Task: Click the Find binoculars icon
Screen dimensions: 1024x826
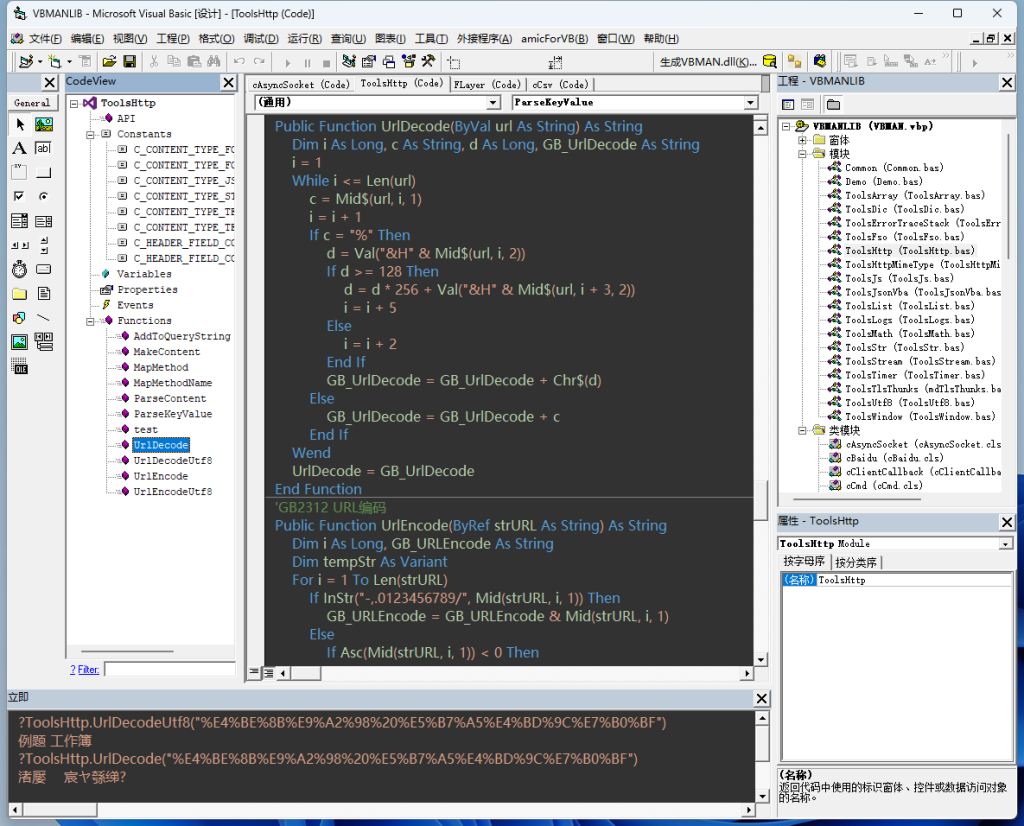Action: 214,61
